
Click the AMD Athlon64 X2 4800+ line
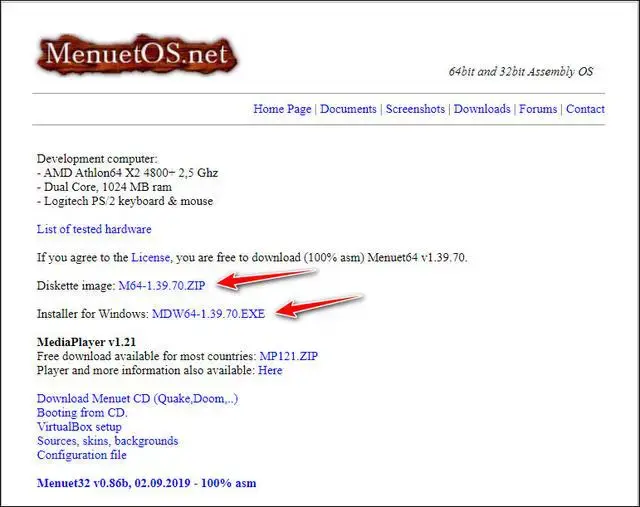[127, 173]
